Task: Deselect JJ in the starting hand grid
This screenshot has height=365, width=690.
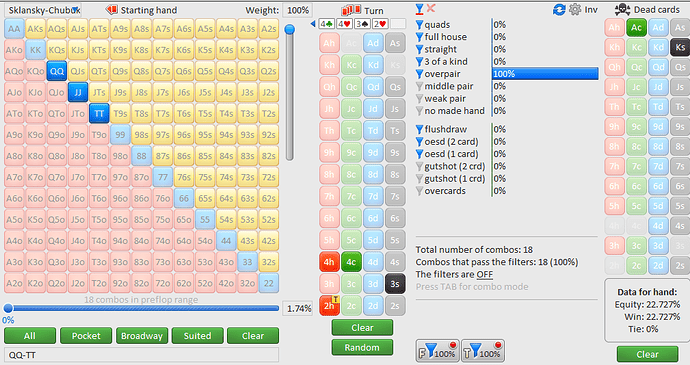Action: click(x=78, y=92)
